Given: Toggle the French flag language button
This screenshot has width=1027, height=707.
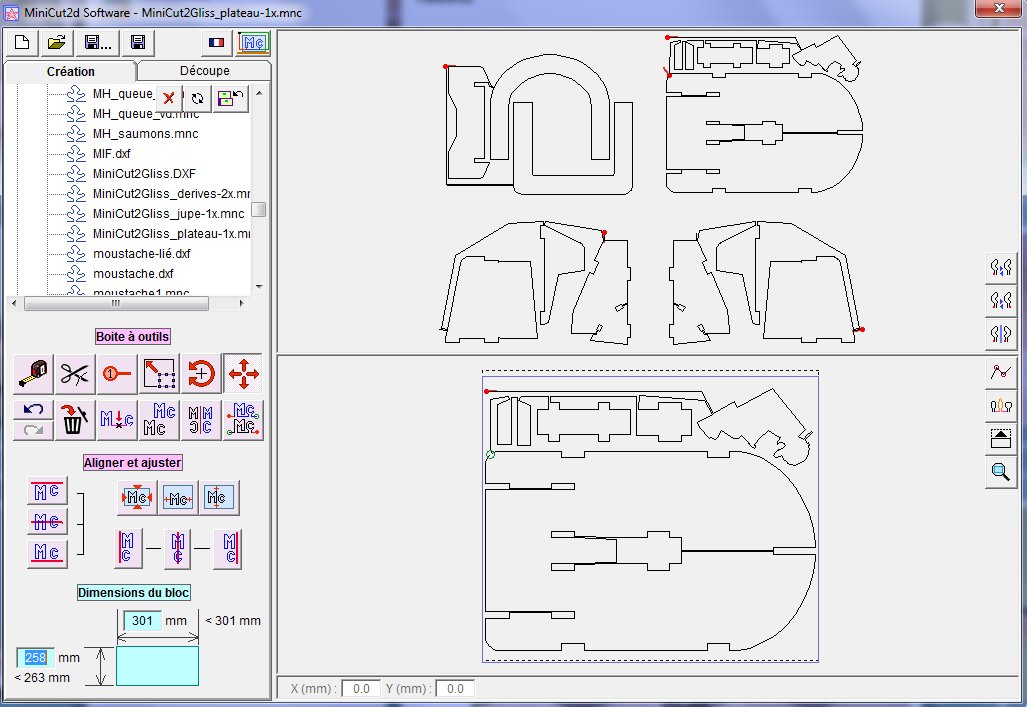Looking at the screenshot, I should pos(216,43).
